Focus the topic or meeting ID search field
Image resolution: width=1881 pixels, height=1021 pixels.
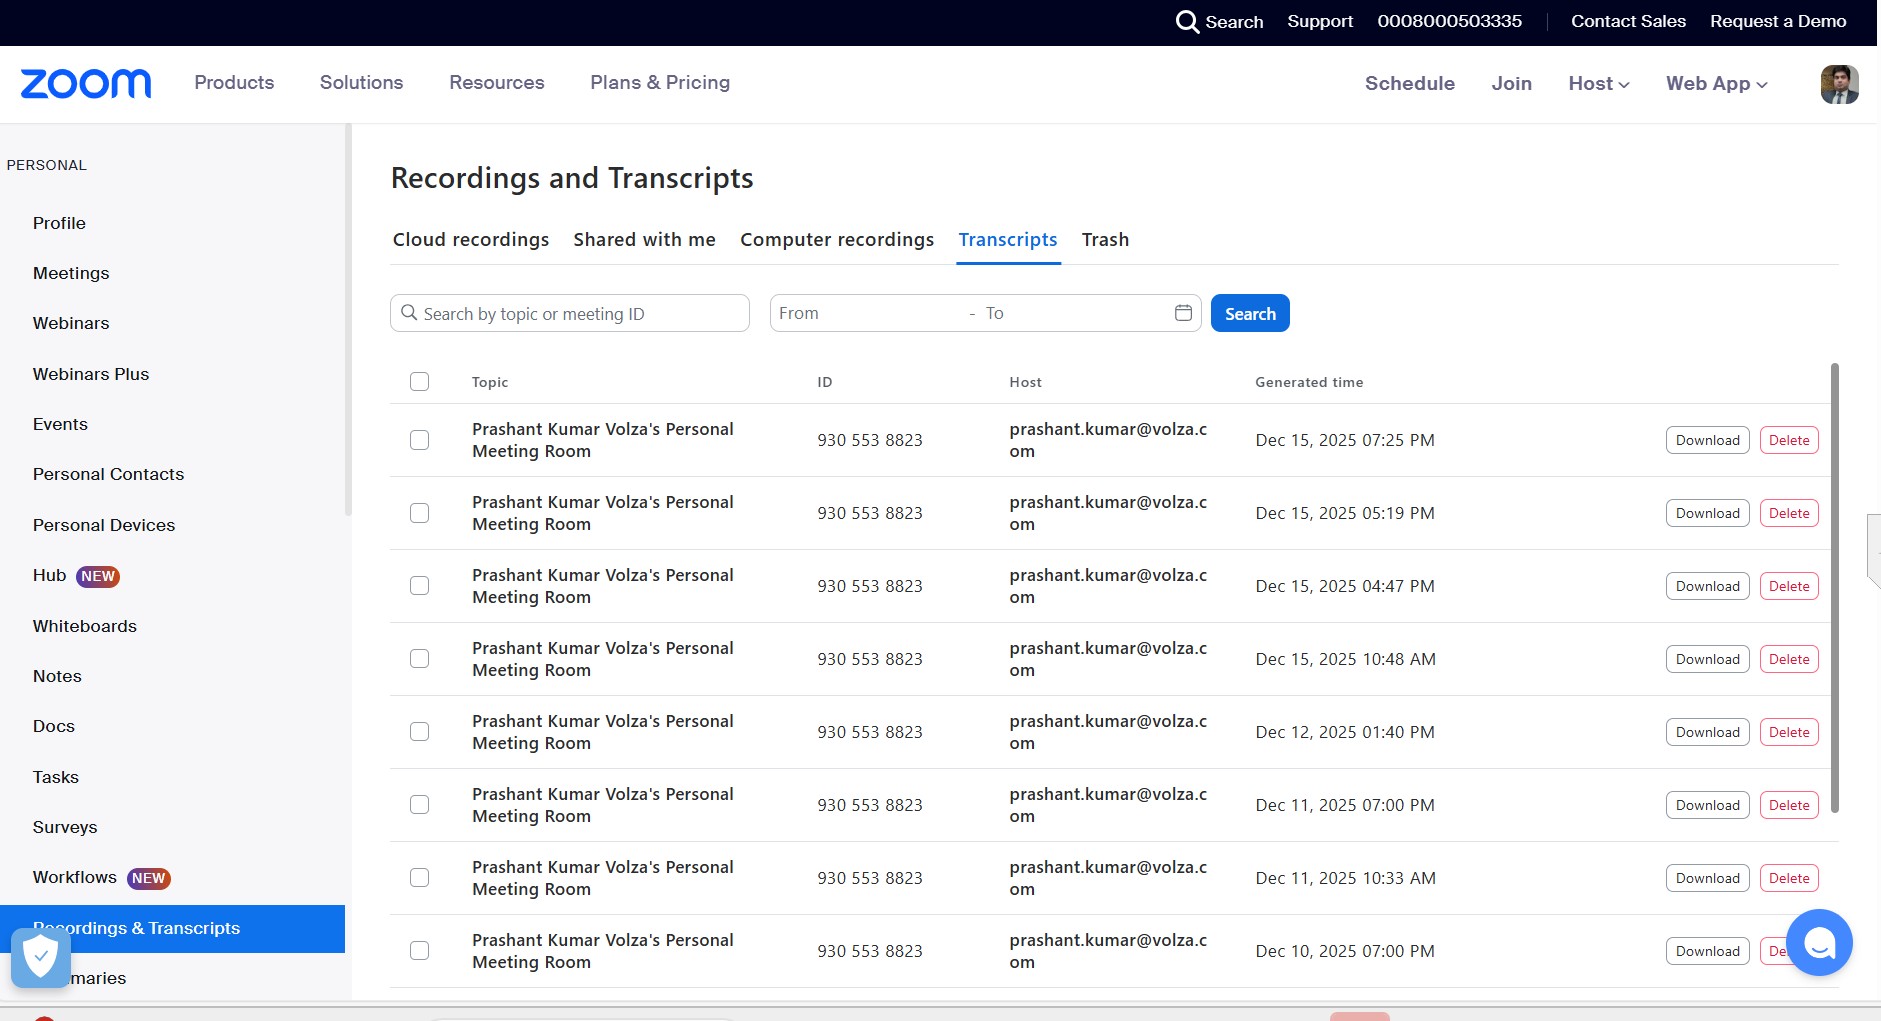pyautogui.click(x=570, y=313)
